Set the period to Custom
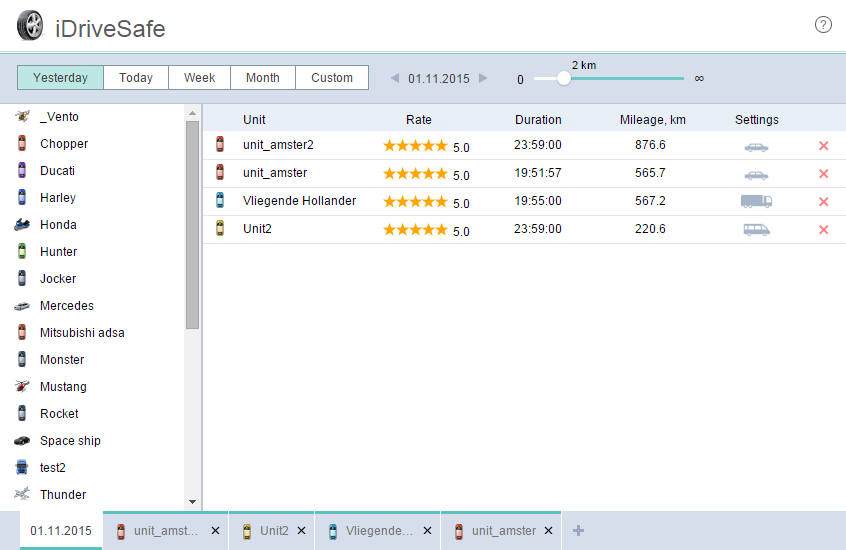Image resolution: width=846 pixels, height=550 pixels. pyautogui.click(x=331, y=78)
